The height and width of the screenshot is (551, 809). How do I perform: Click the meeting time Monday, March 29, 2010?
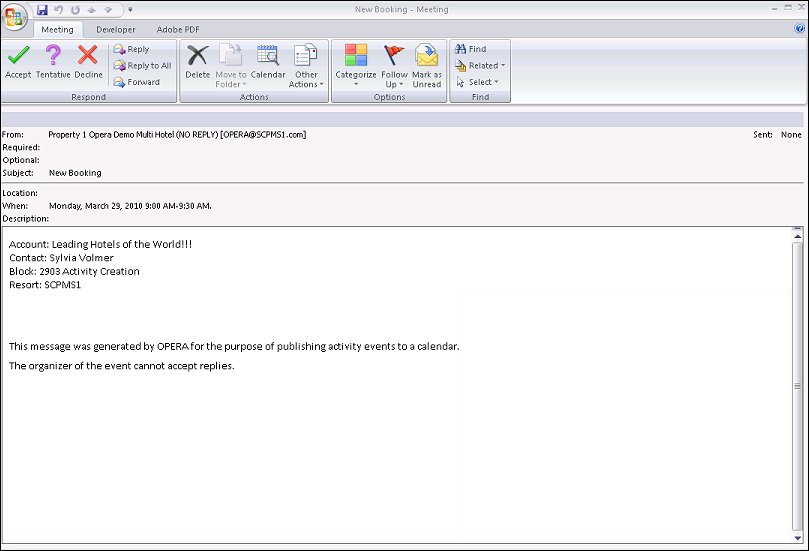[130, 206]
